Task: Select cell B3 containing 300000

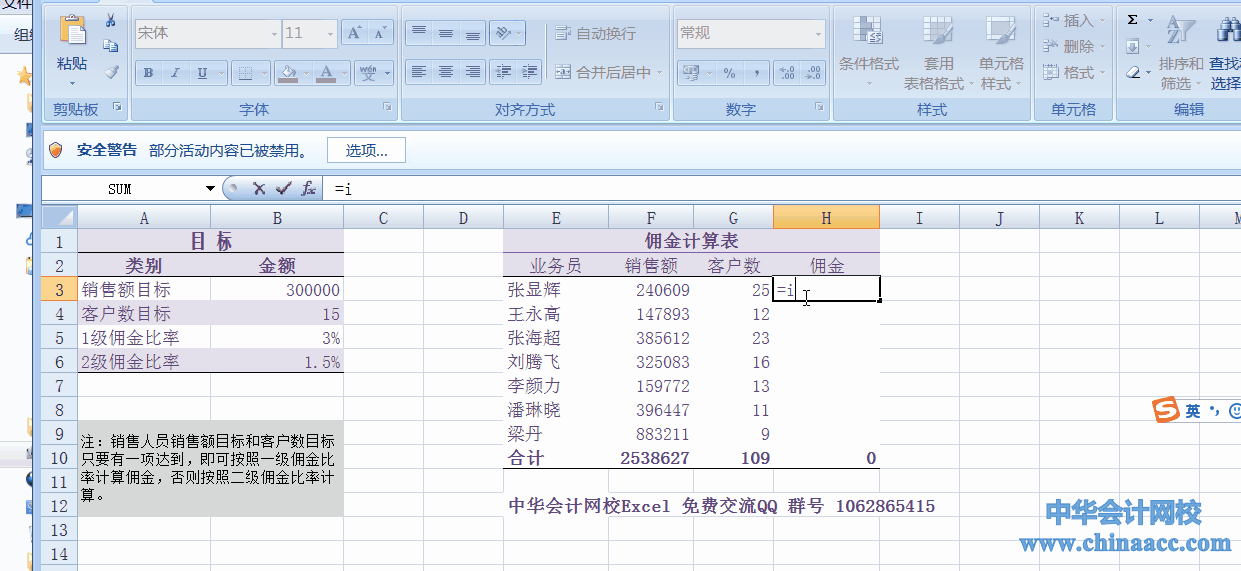Action: pos(277,290)
